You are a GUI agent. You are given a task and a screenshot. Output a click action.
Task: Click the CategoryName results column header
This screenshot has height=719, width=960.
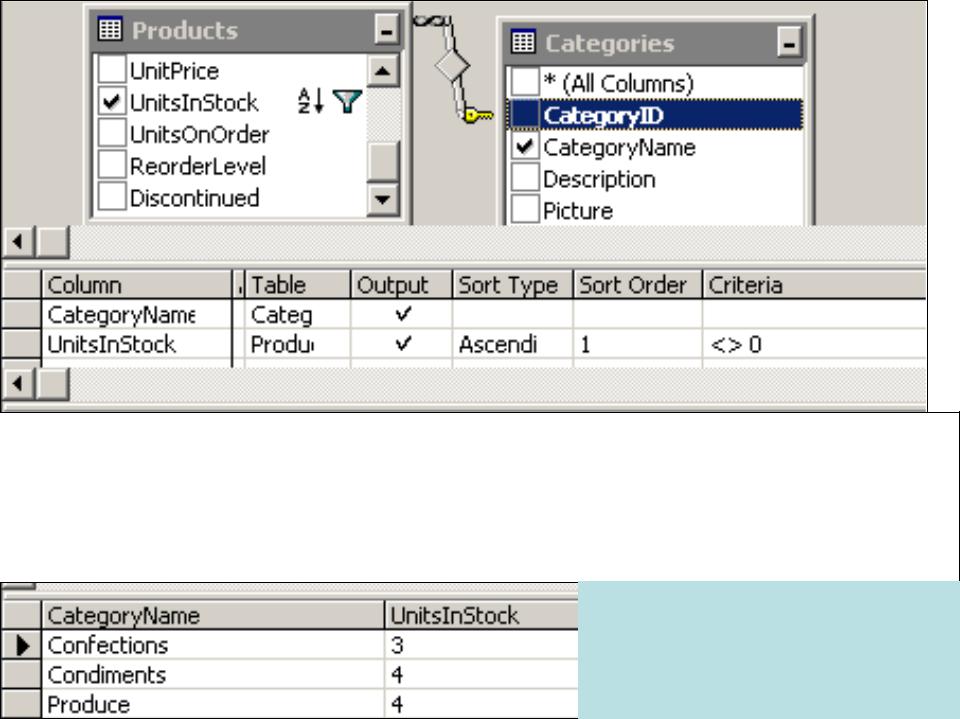[x=212, y=615]
